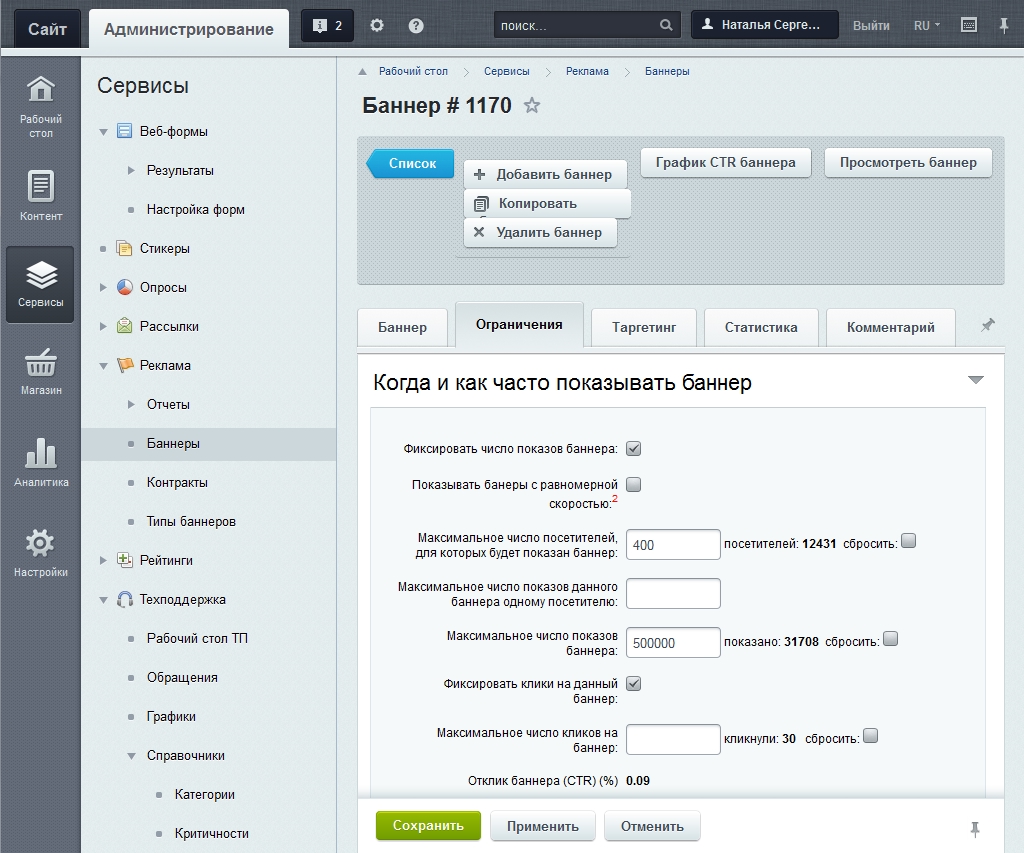Uncheck Фиксировать клики на данный баннер
The height and width of the screenshot is (853, 1024).
(633, 684)
